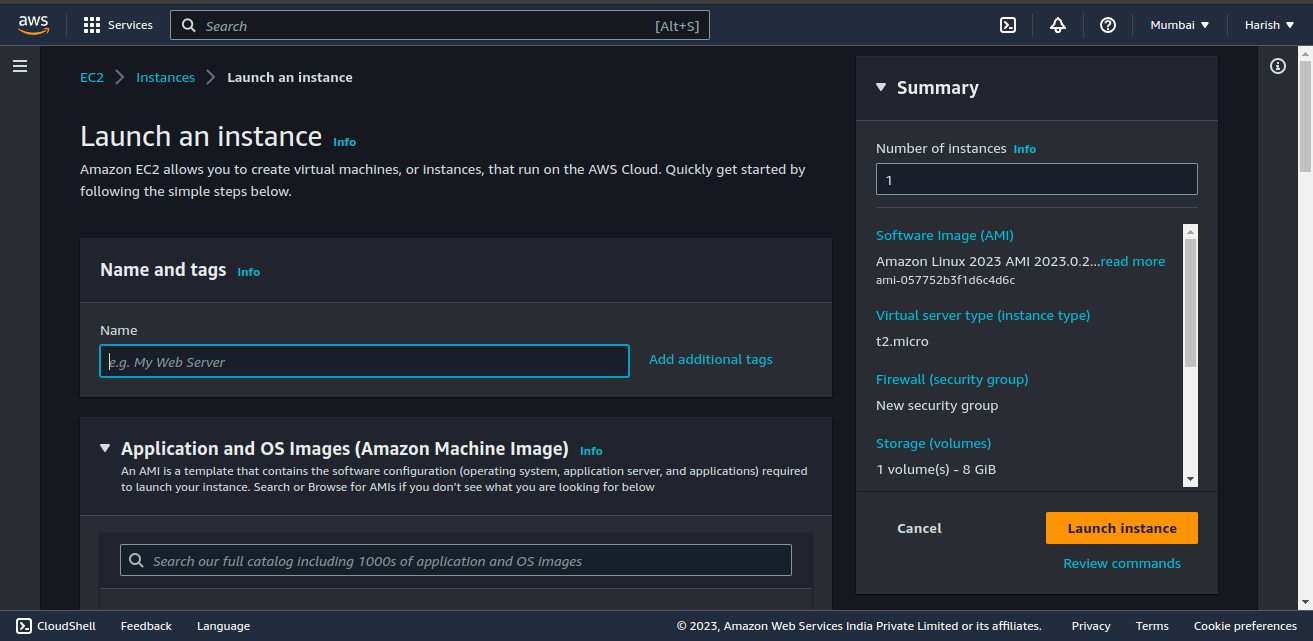Open the notifications bell

tap(1058, 25)
